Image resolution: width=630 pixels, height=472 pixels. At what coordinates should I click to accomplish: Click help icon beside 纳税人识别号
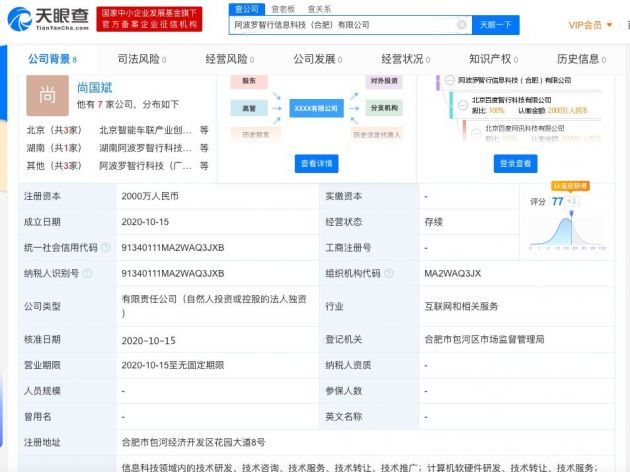coord(87,273)
